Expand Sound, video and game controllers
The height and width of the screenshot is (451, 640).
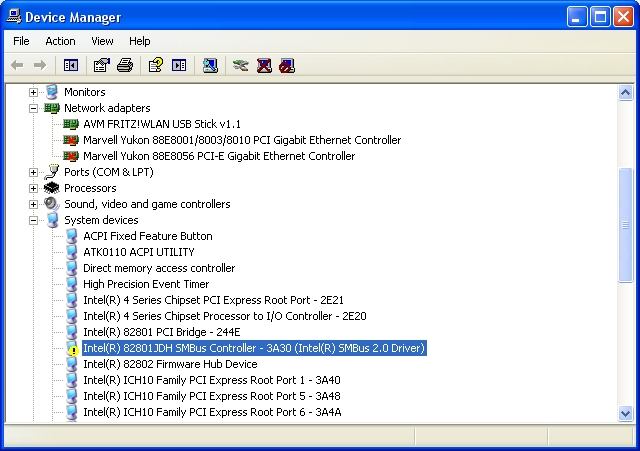tap(33, 204)
